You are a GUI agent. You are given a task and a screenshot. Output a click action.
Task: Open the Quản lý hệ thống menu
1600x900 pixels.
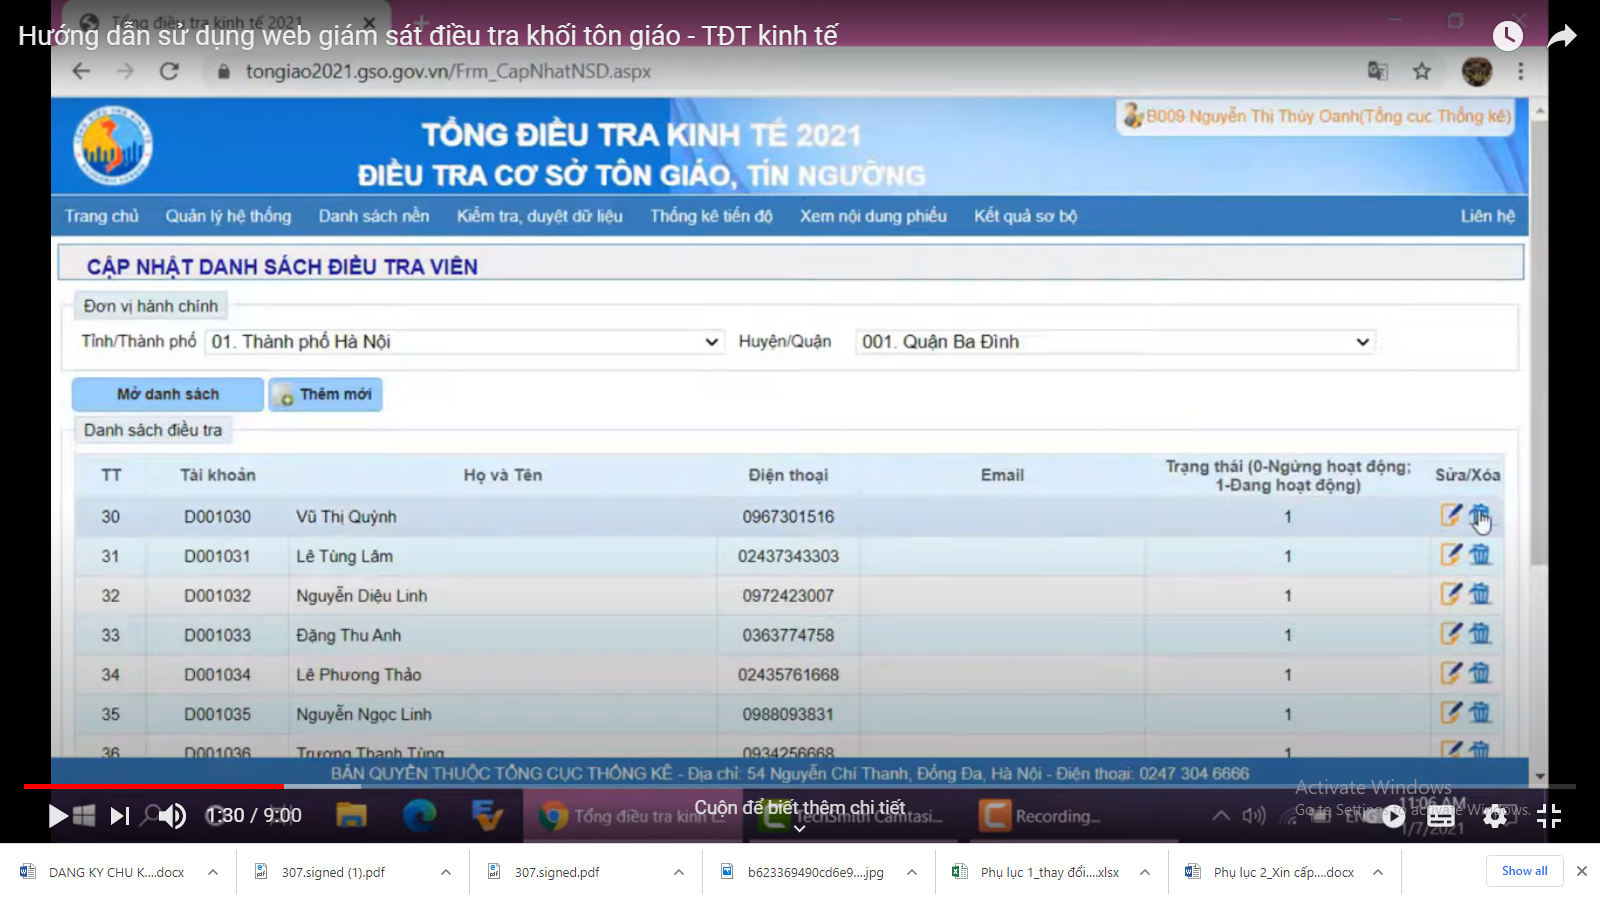pyautogui.click(x=230, y=215)
